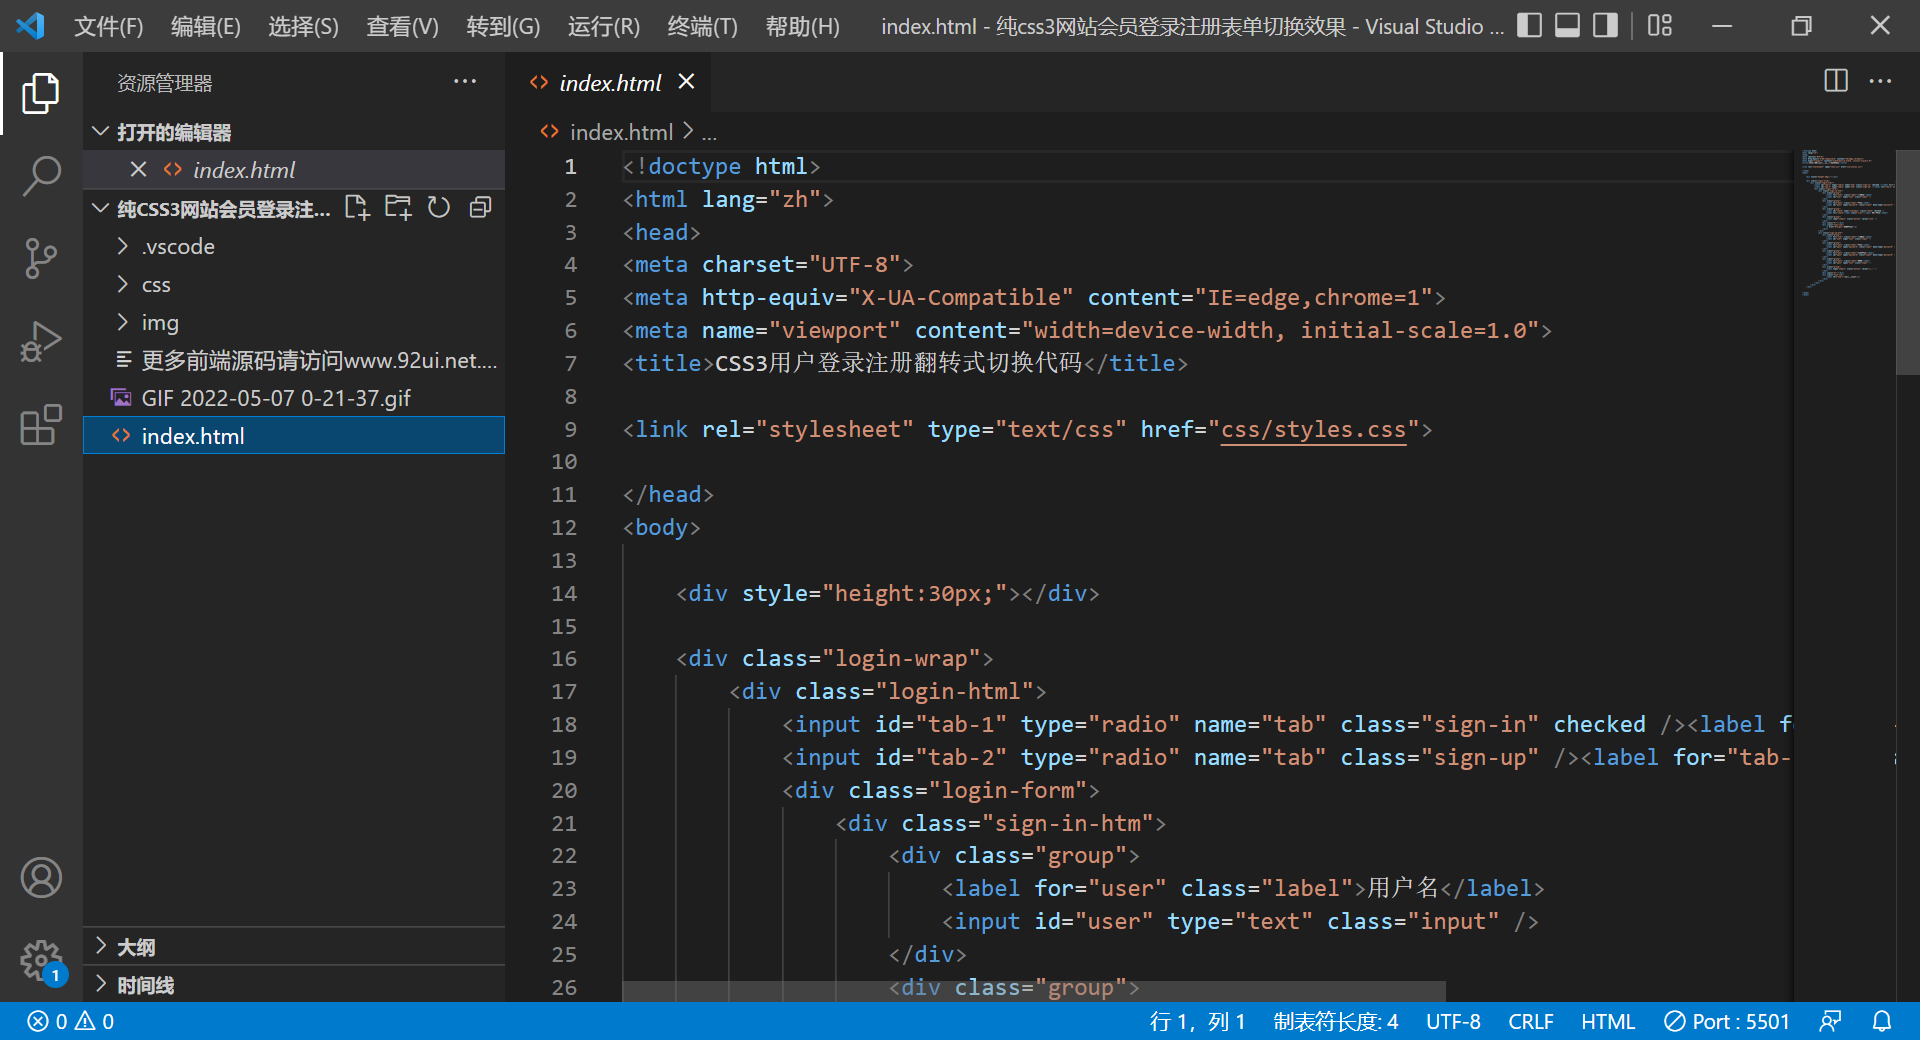Click the vertical editor scrollbar
The width and height of the screenshot is (1920, 1040).
(x=1907, y=262)
